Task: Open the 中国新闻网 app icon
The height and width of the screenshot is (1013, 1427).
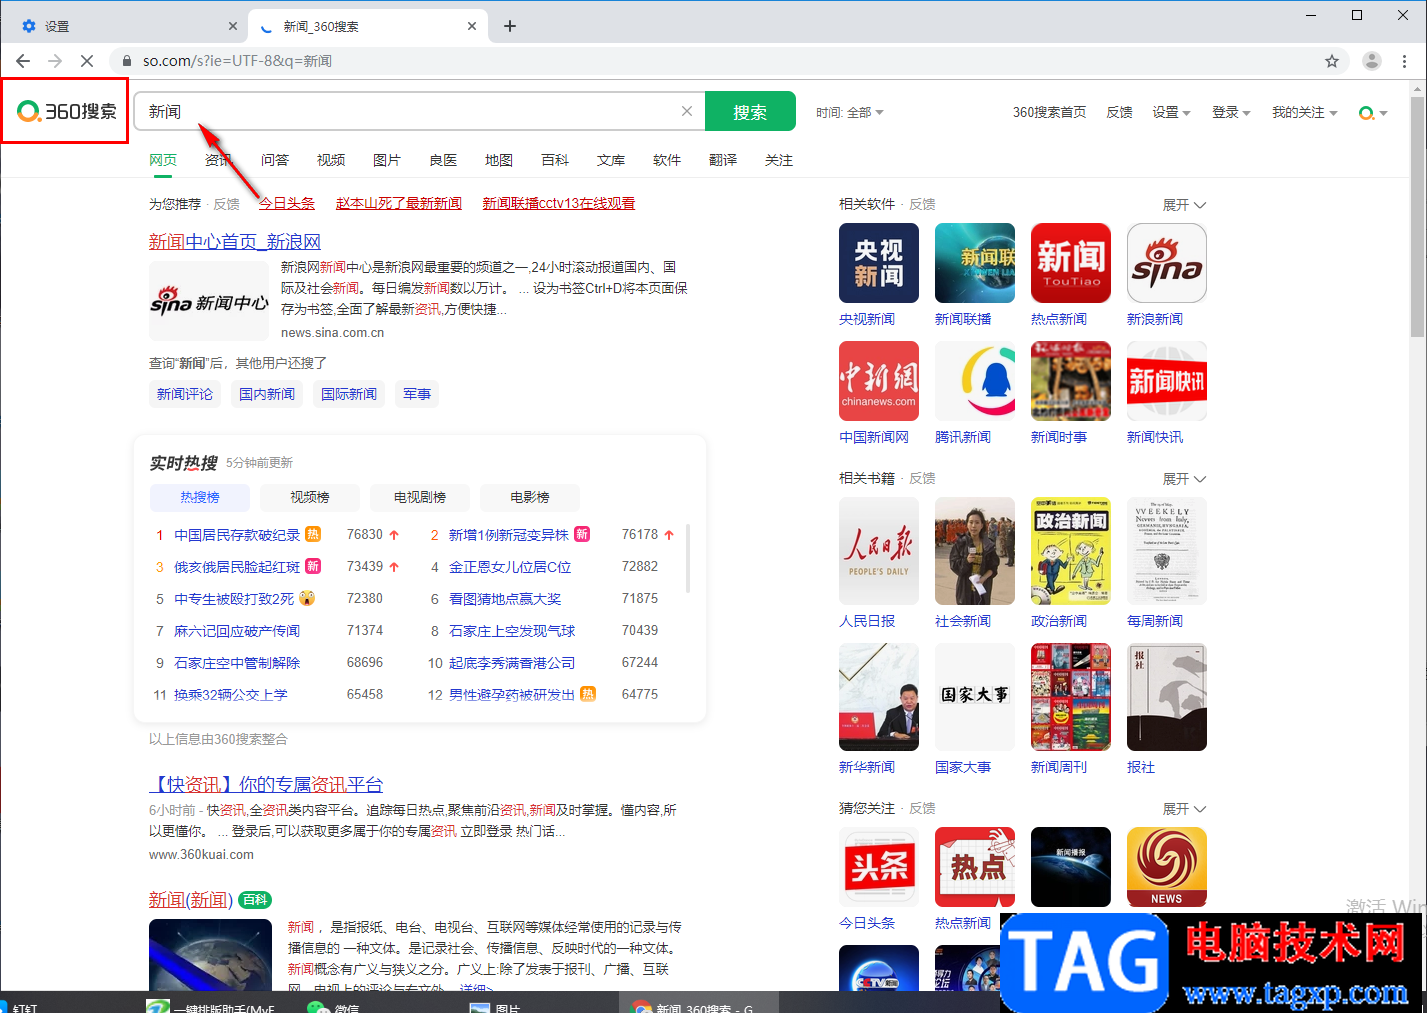Action: click(878, 381)
